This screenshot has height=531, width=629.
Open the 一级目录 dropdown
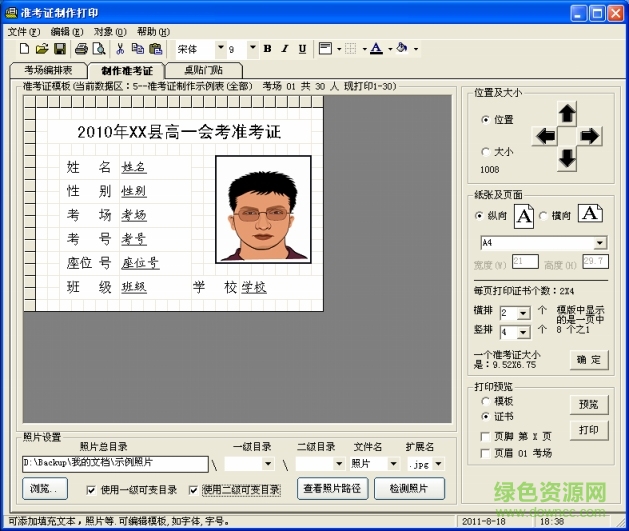pos(268,464)
